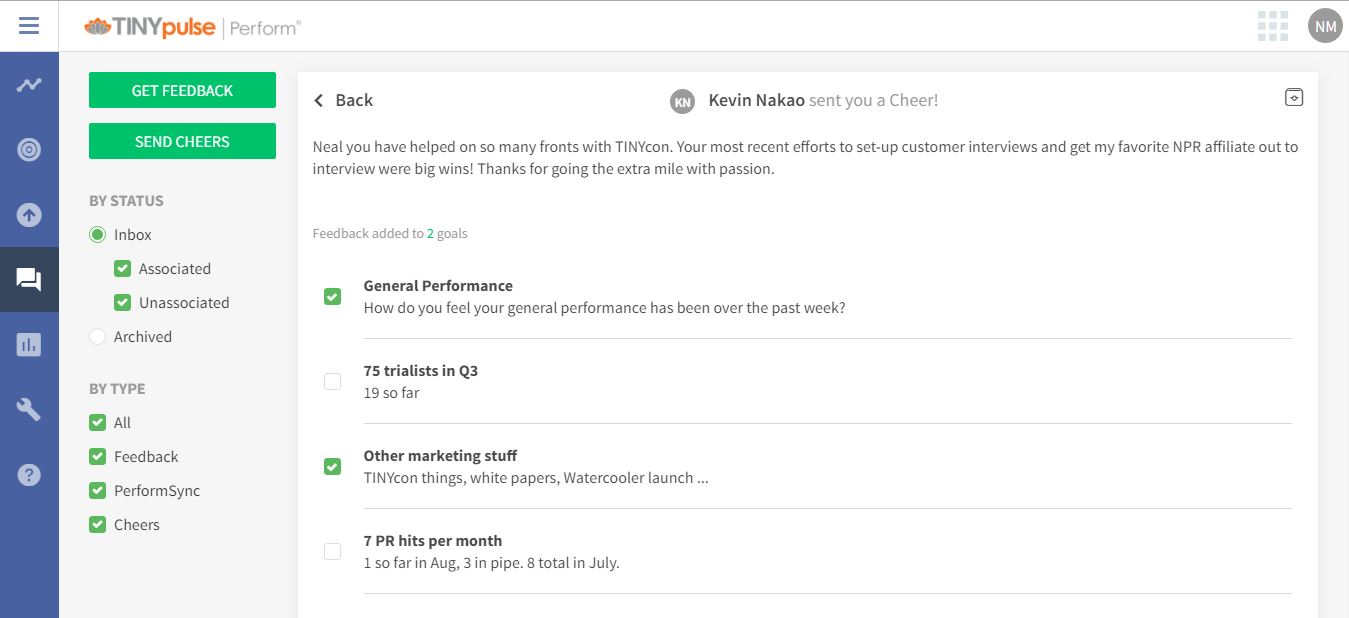
Task: Open the help question mark icon
Action: click(29, 474)
